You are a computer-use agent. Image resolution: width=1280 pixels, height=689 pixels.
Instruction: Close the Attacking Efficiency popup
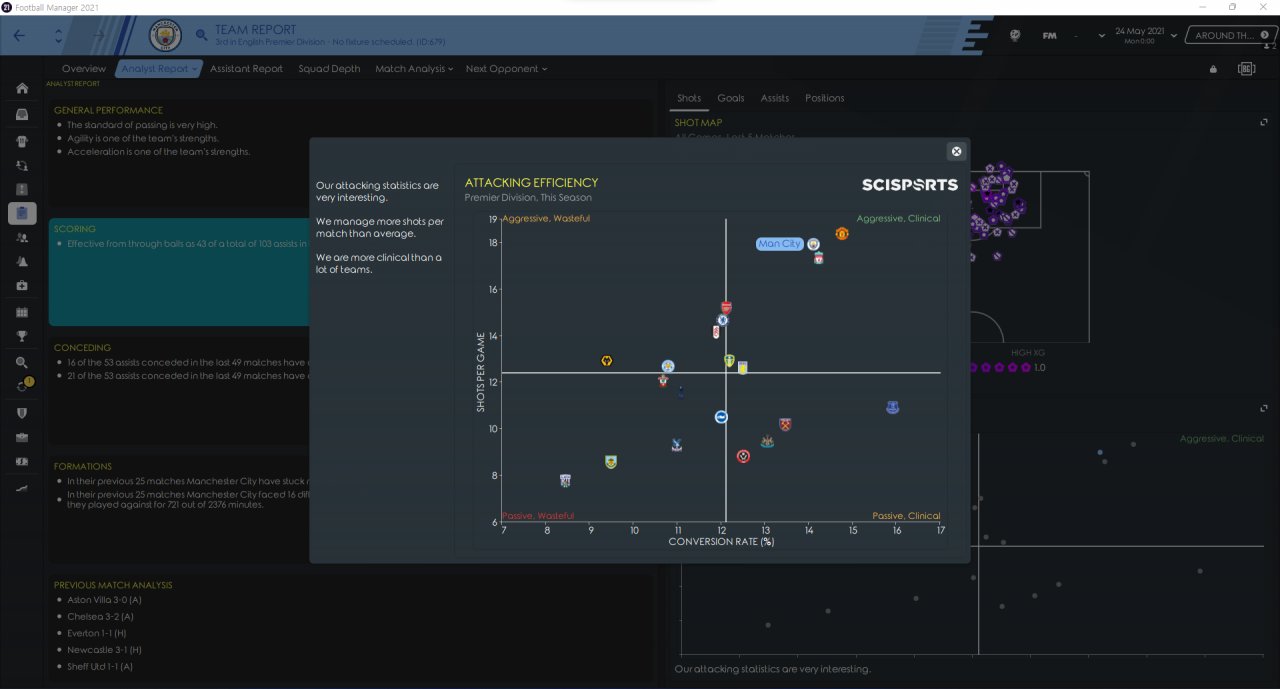pos(956,151)
